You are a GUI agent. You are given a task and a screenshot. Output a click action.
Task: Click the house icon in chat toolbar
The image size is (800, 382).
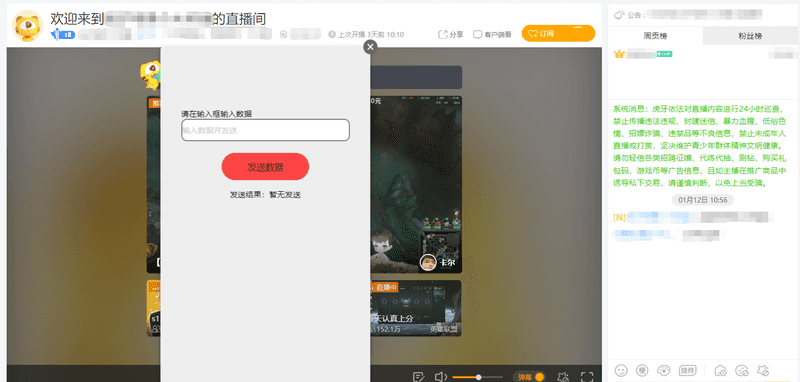tap(720, 370)
